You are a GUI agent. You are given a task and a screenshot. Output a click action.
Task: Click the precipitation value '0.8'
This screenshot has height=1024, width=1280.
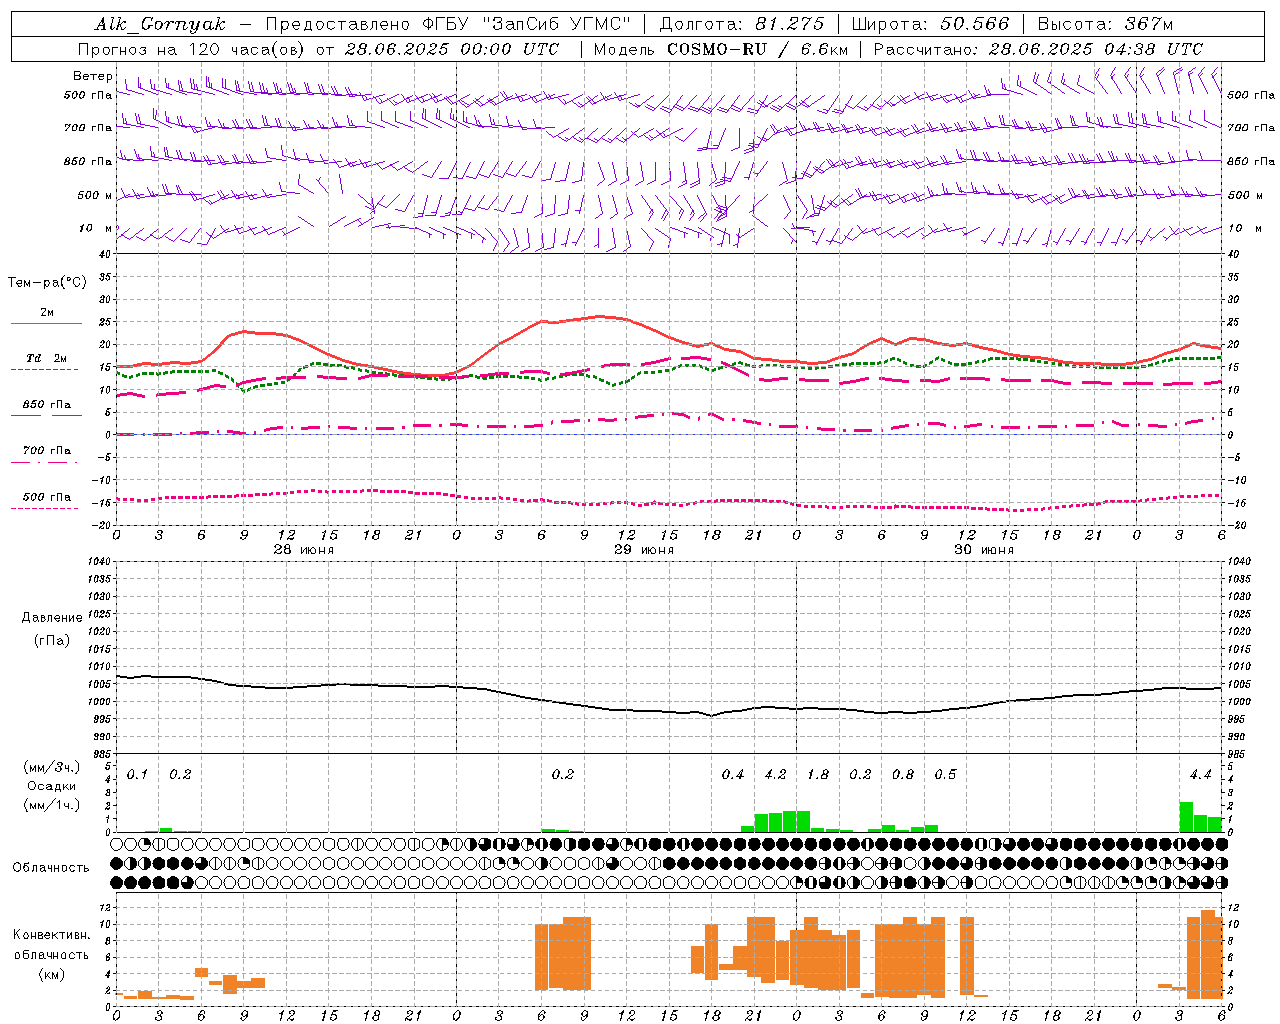click(903, 775)
